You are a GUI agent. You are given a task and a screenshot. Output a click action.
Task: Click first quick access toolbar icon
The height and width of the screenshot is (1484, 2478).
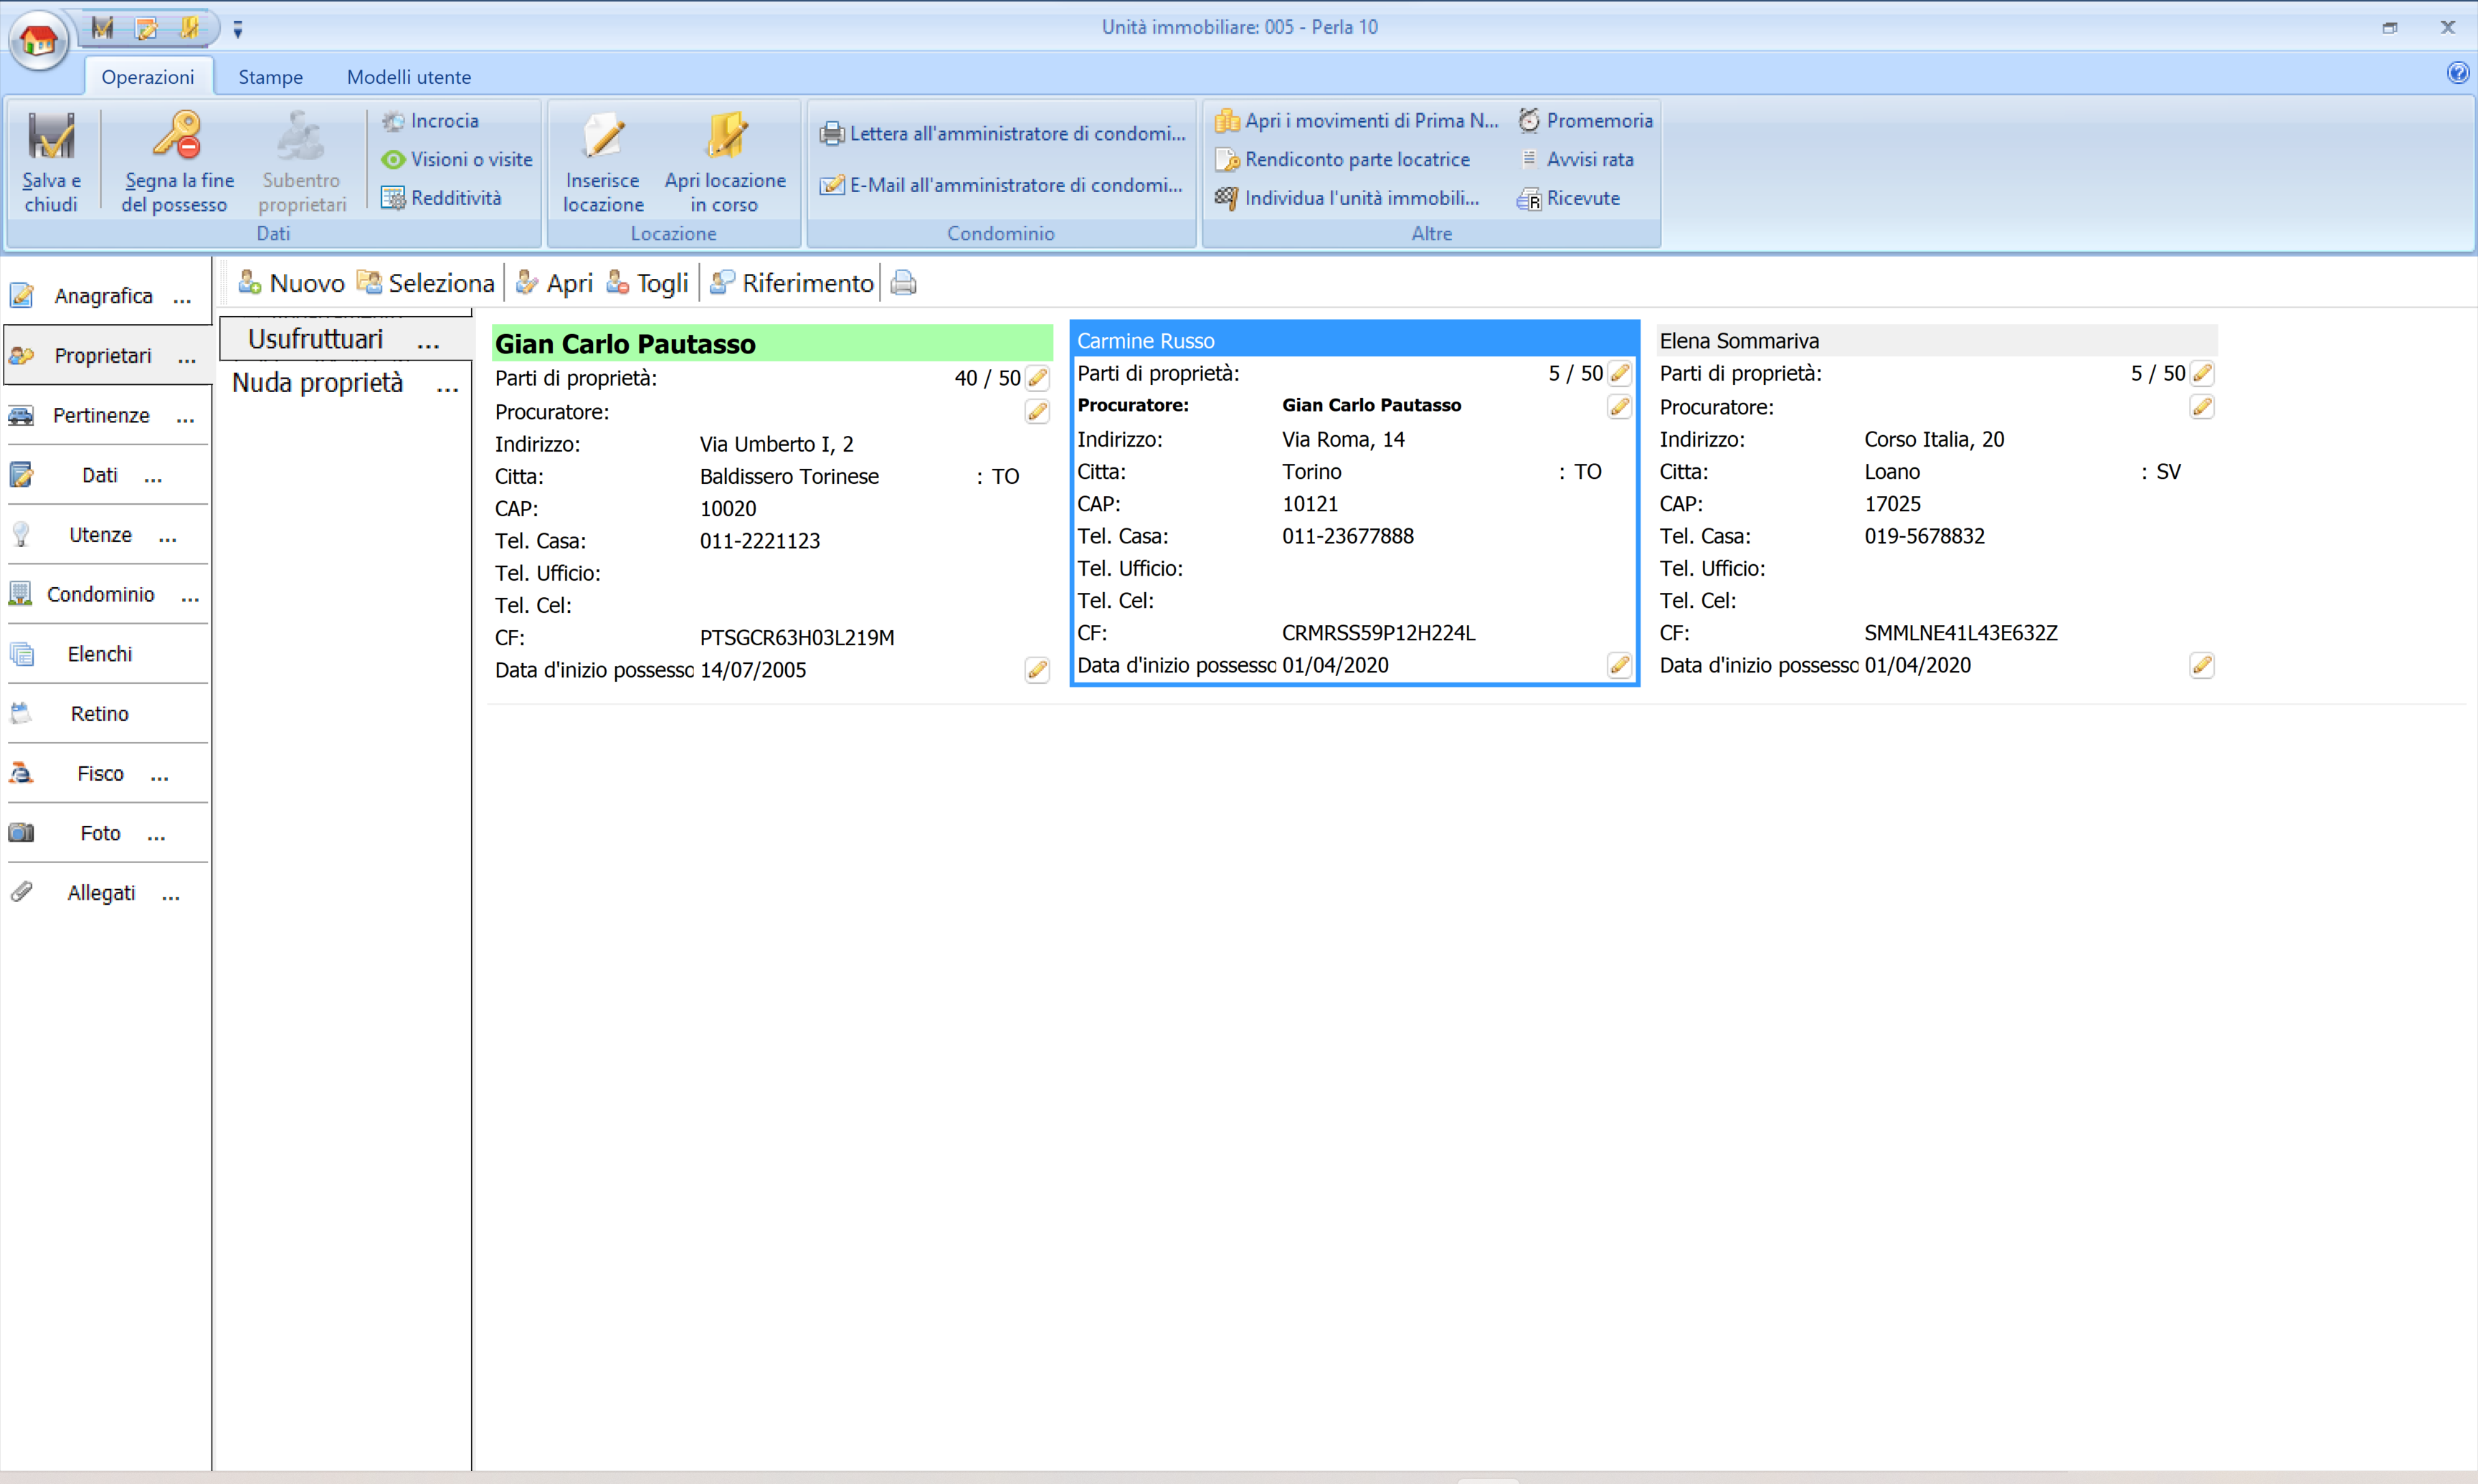click(x=102, y=28)
